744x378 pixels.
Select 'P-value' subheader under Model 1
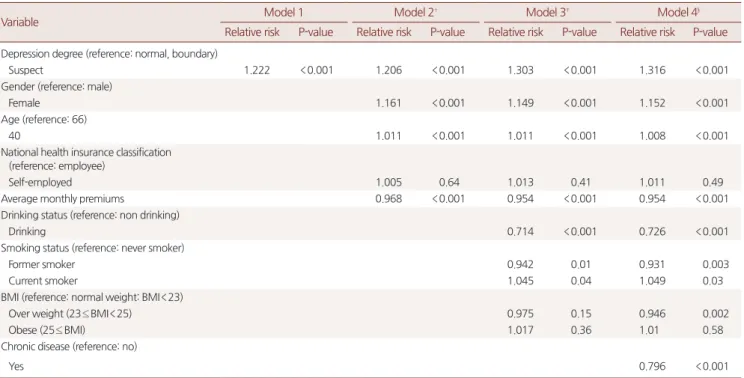point(316,32)
